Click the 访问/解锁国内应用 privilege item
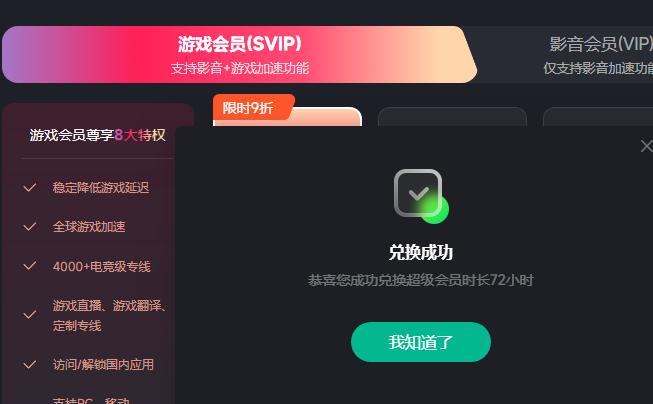Image resolution: width=653 pixels, height=404 pixels. pos(103,364)
